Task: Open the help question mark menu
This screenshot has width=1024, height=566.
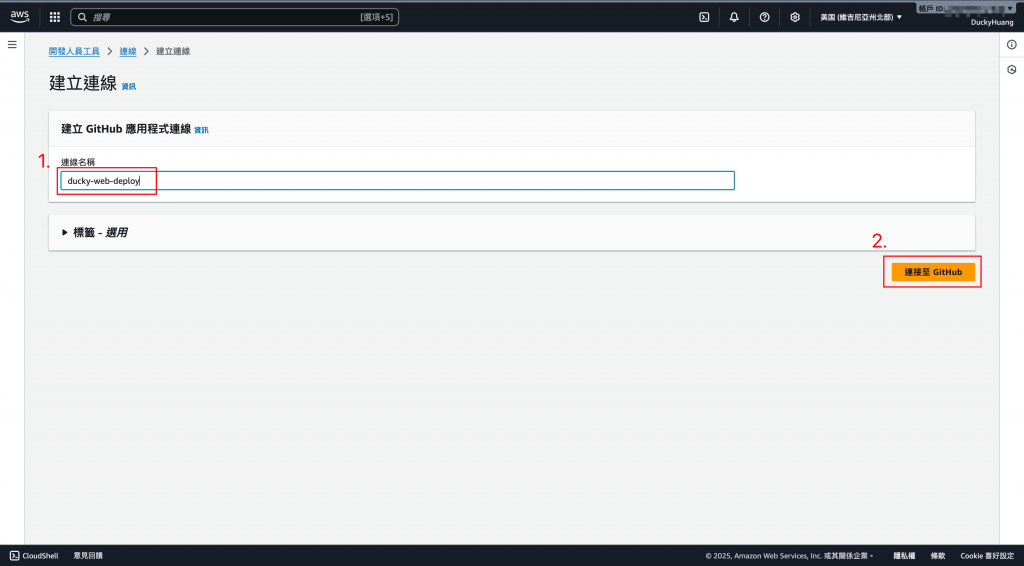Action: [764, 17]
